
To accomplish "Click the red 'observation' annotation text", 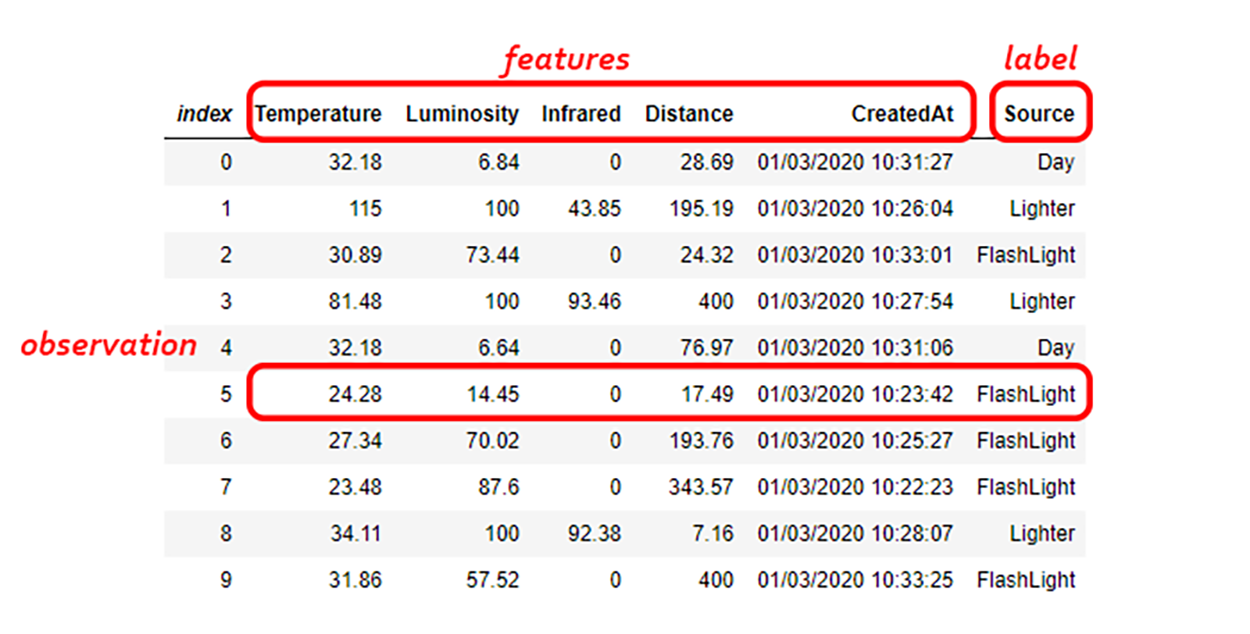I will coord(109,345).
